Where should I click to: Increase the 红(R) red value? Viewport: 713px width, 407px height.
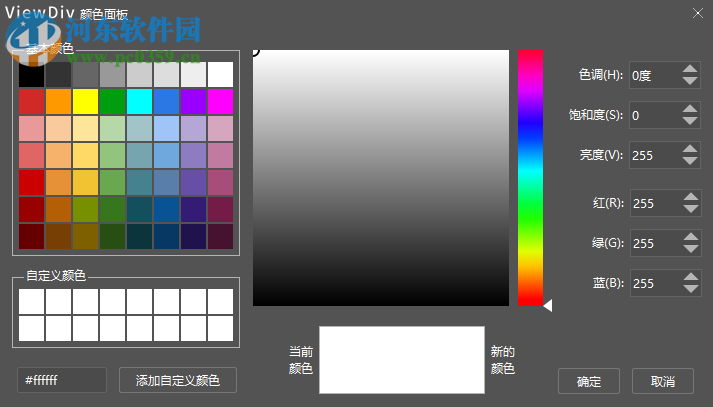(691, 197)
